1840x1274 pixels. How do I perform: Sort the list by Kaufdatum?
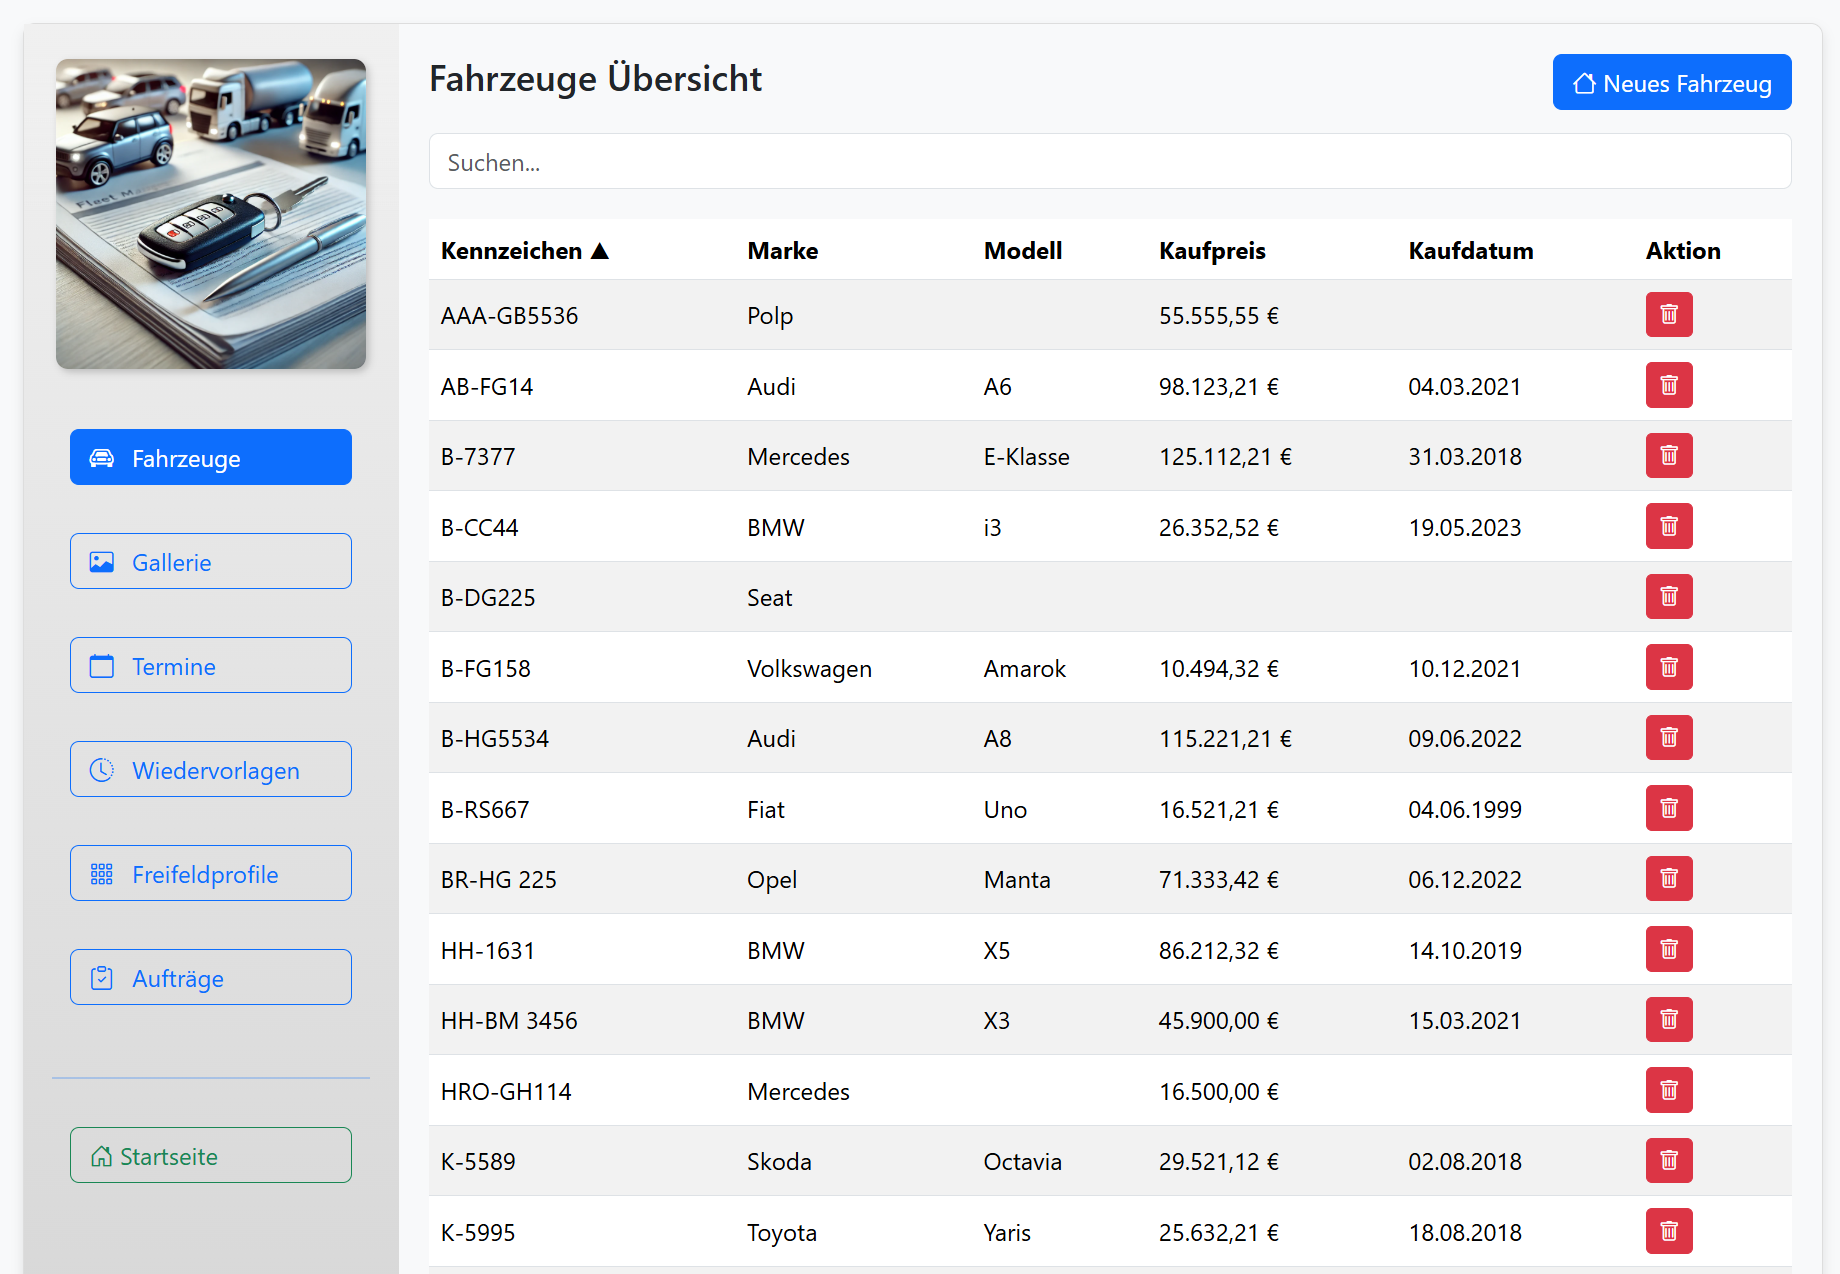point(1470,251)
